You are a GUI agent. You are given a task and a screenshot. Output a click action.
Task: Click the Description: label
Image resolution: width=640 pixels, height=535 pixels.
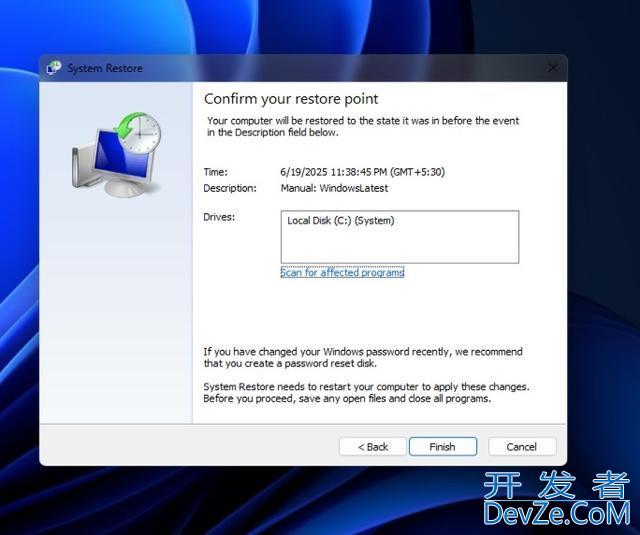click(230, 188)
